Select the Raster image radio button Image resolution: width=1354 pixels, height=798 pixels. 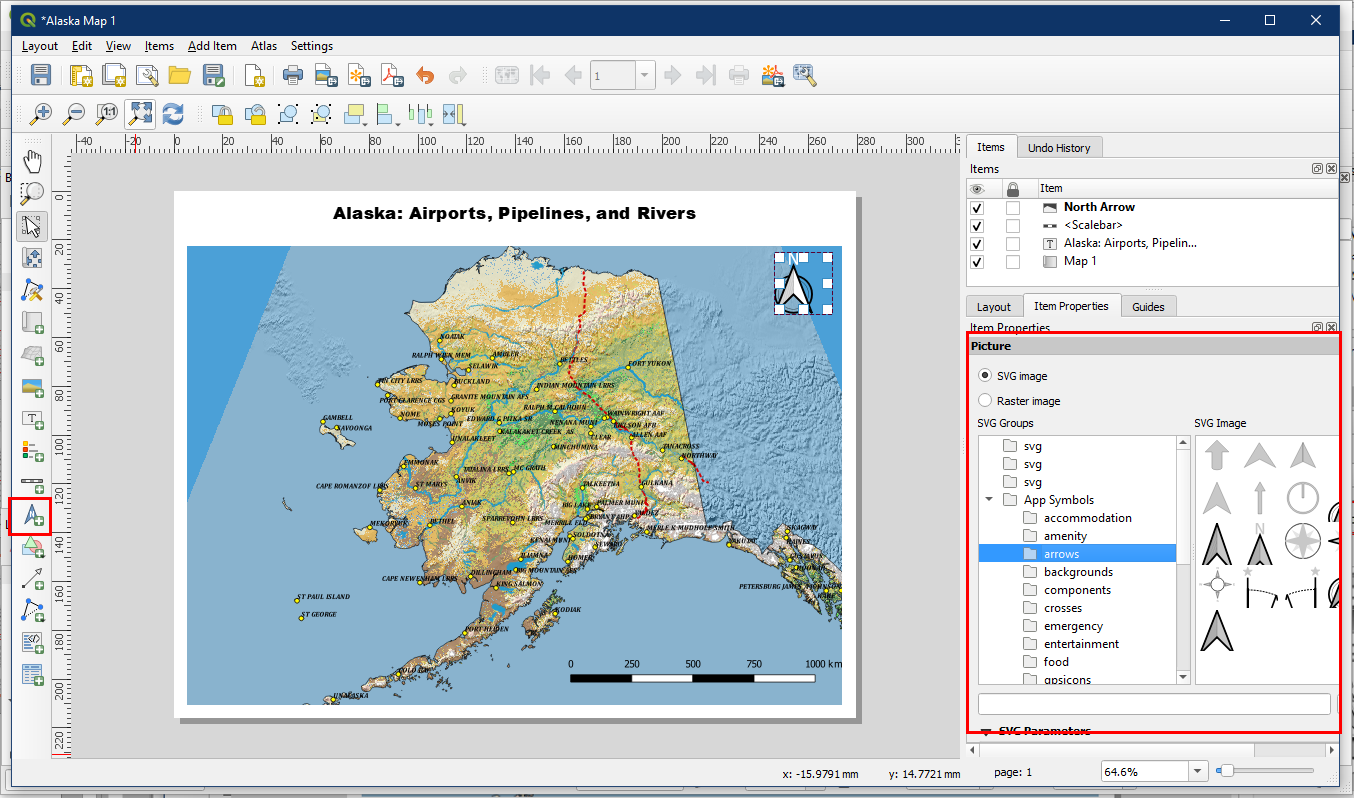pyautogui.click(x=985, y=401)
